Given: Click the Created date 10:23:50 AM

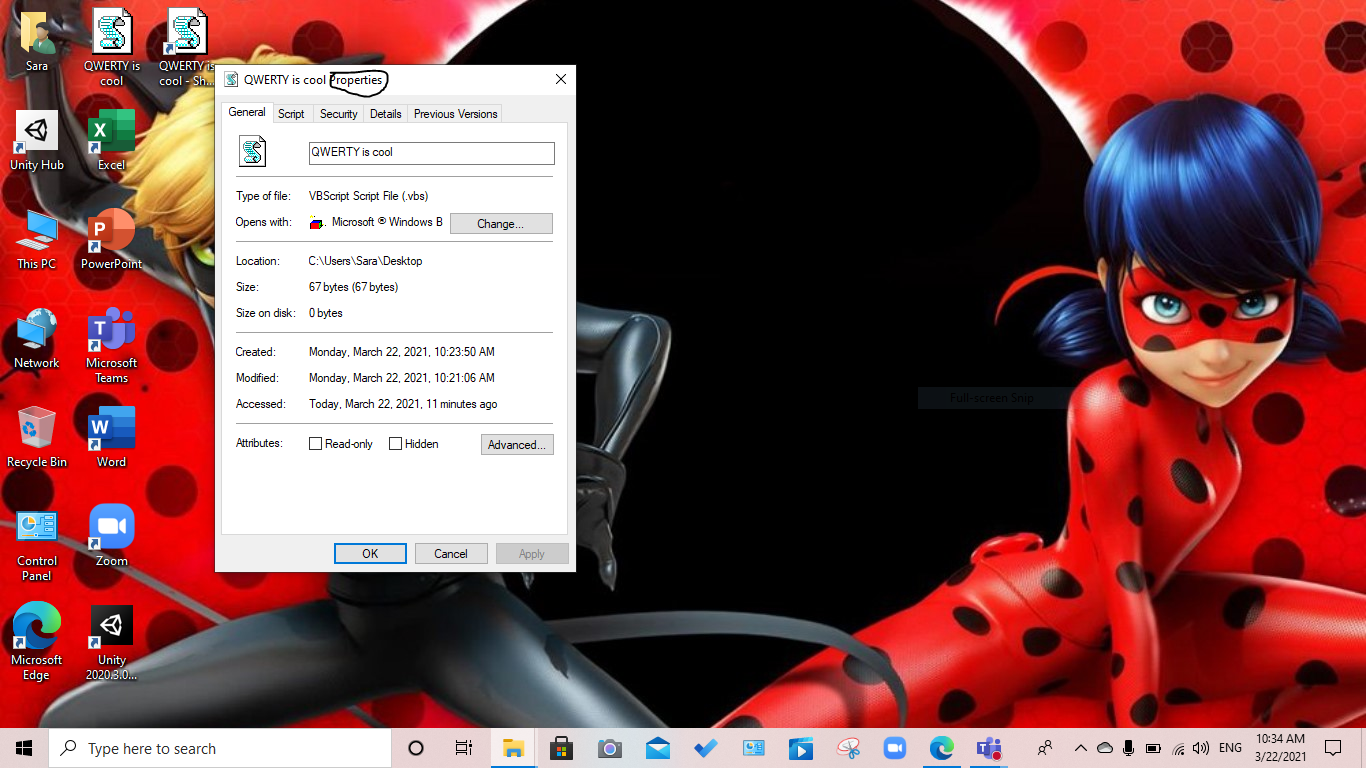Looking at the screenshot, I should pyautogui.click(x=401, y=352).
